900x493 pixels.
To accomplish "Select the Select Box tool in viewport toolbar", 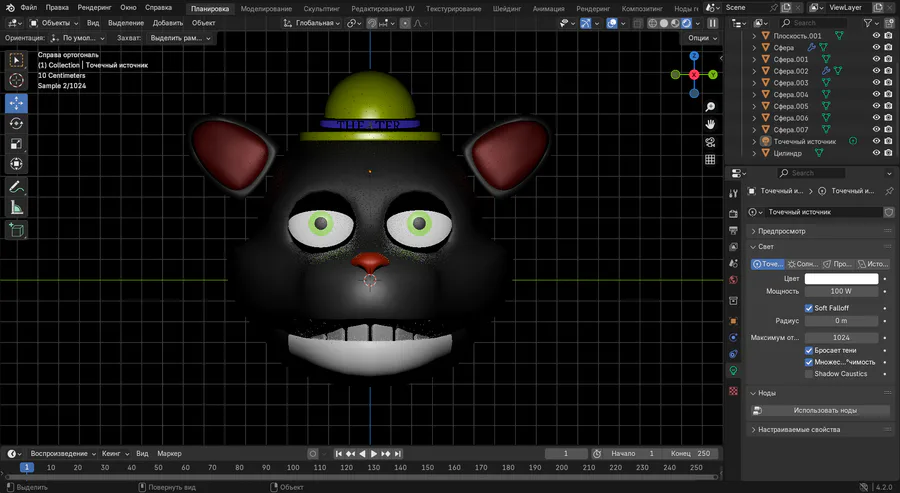I will (16, 60).
